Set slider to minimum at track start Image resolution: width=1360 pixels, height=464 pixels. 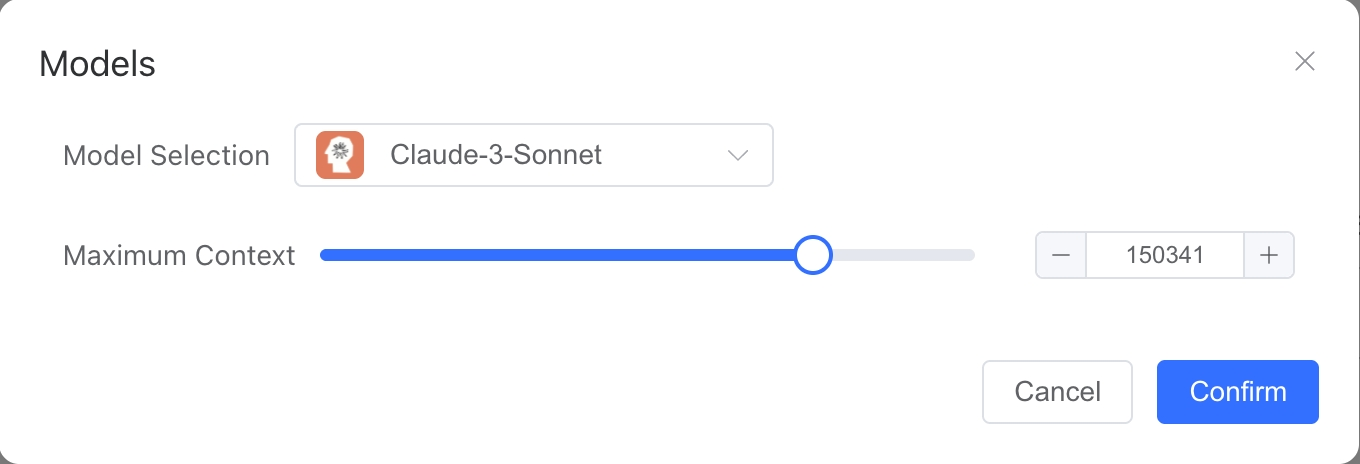point(322,255)
